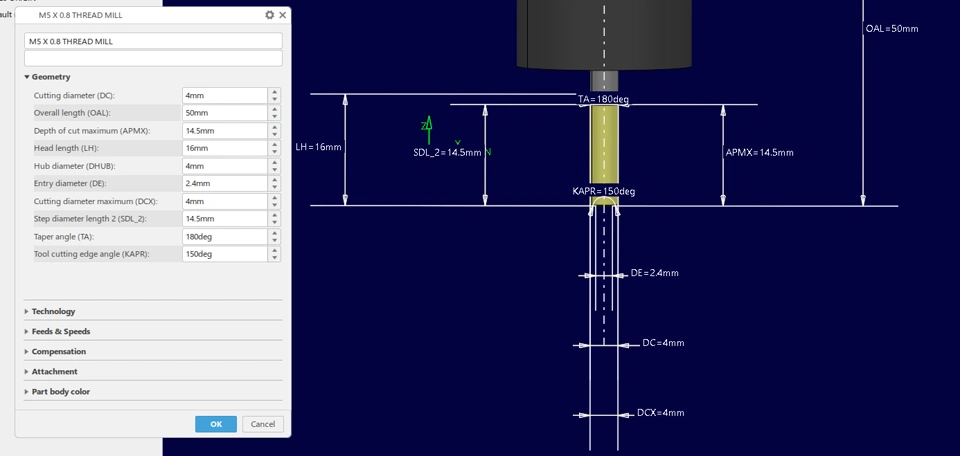Select the KAPR=150deg dimension label
Viewport: 960px width, 456px height.
coord(604,192)
